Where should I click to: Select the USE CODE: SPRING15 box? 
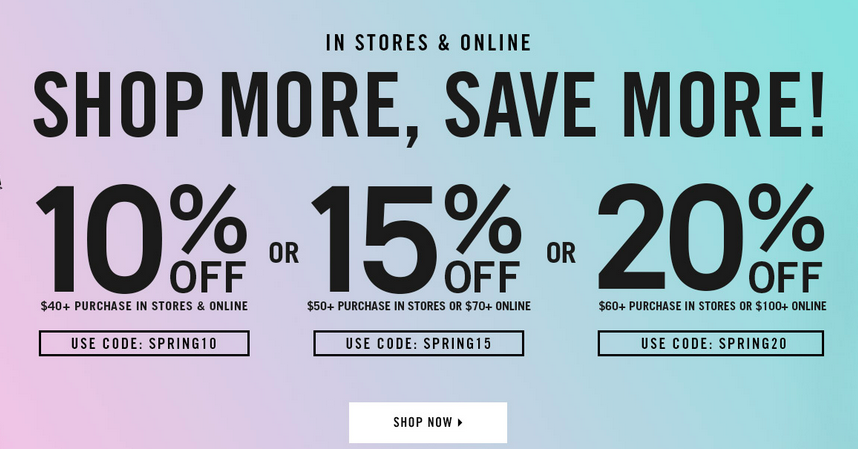point(419,344)
